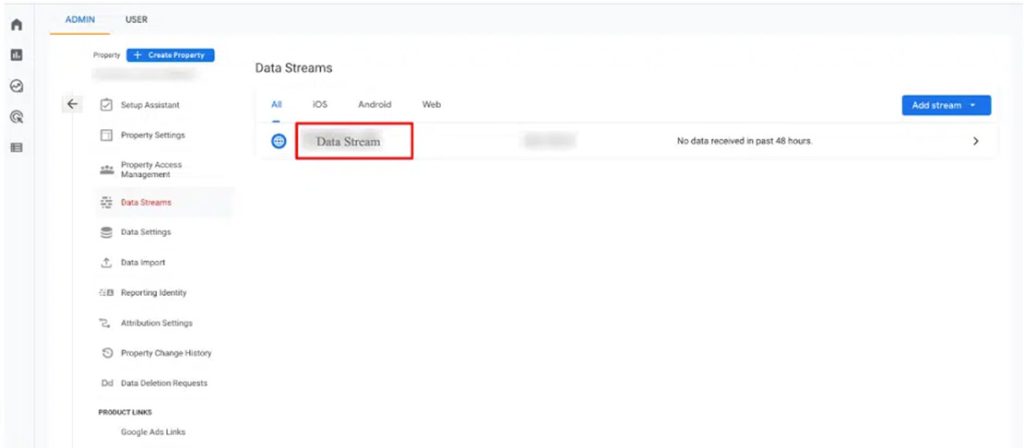Screen dimensions: 1024x448
Task: Select the Web stream filter tab
Action: [431, 105]
